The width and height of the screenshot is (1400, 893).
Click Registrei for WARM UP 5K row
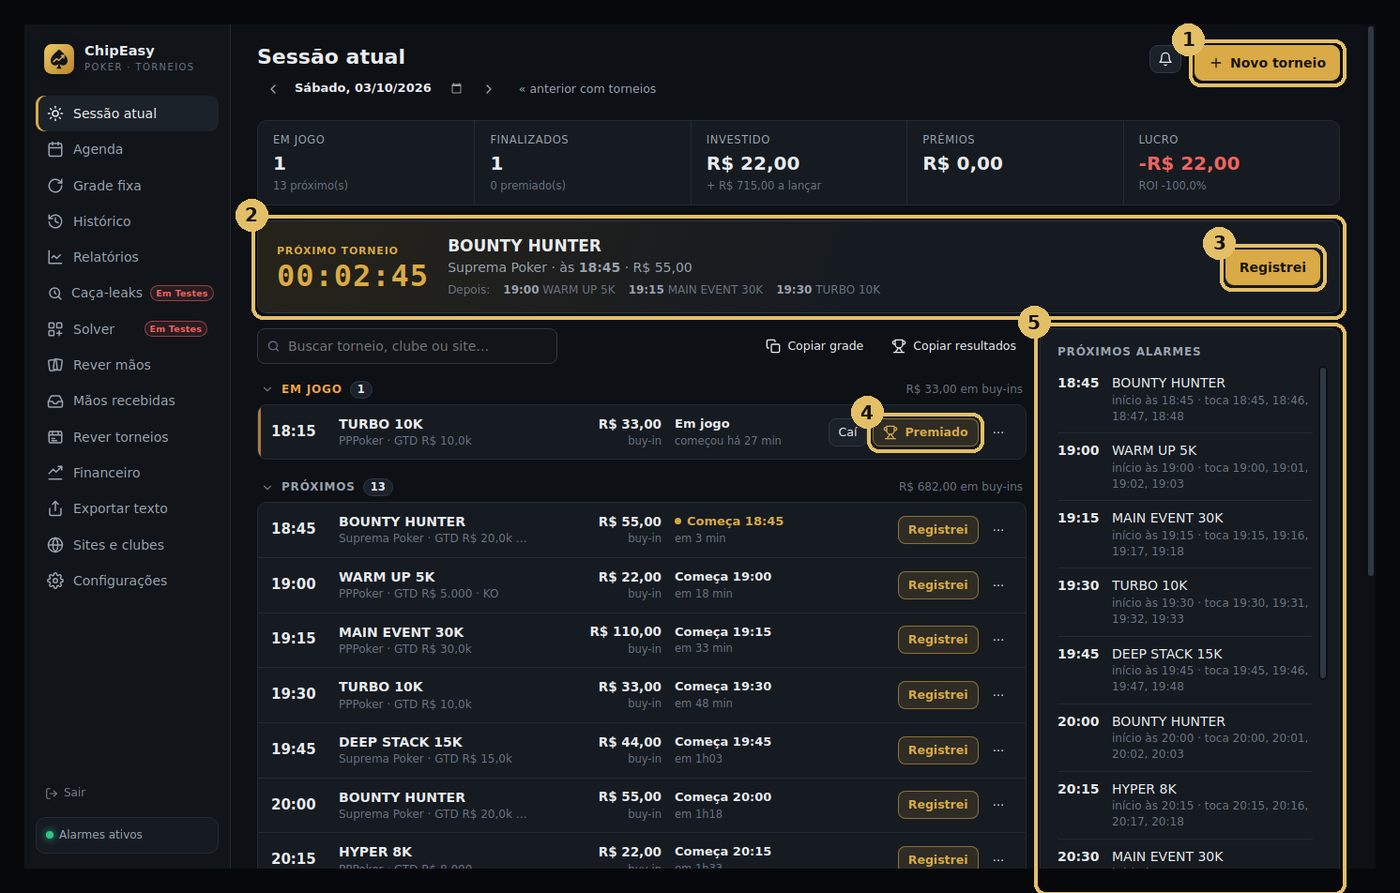pos(938,585)
